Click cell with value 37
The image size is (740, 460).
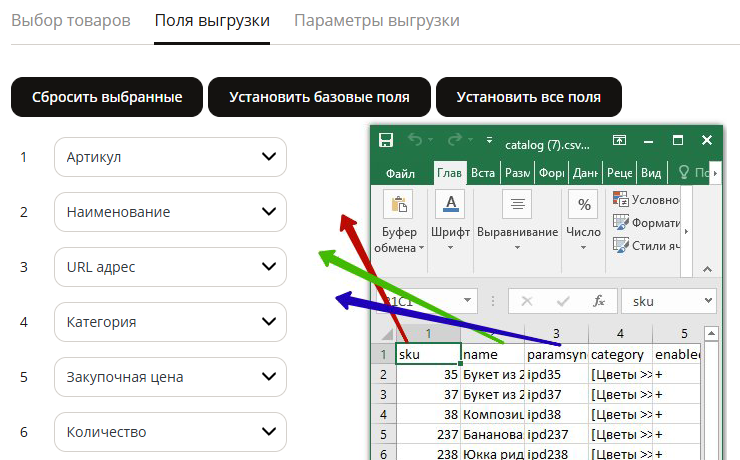428,394
